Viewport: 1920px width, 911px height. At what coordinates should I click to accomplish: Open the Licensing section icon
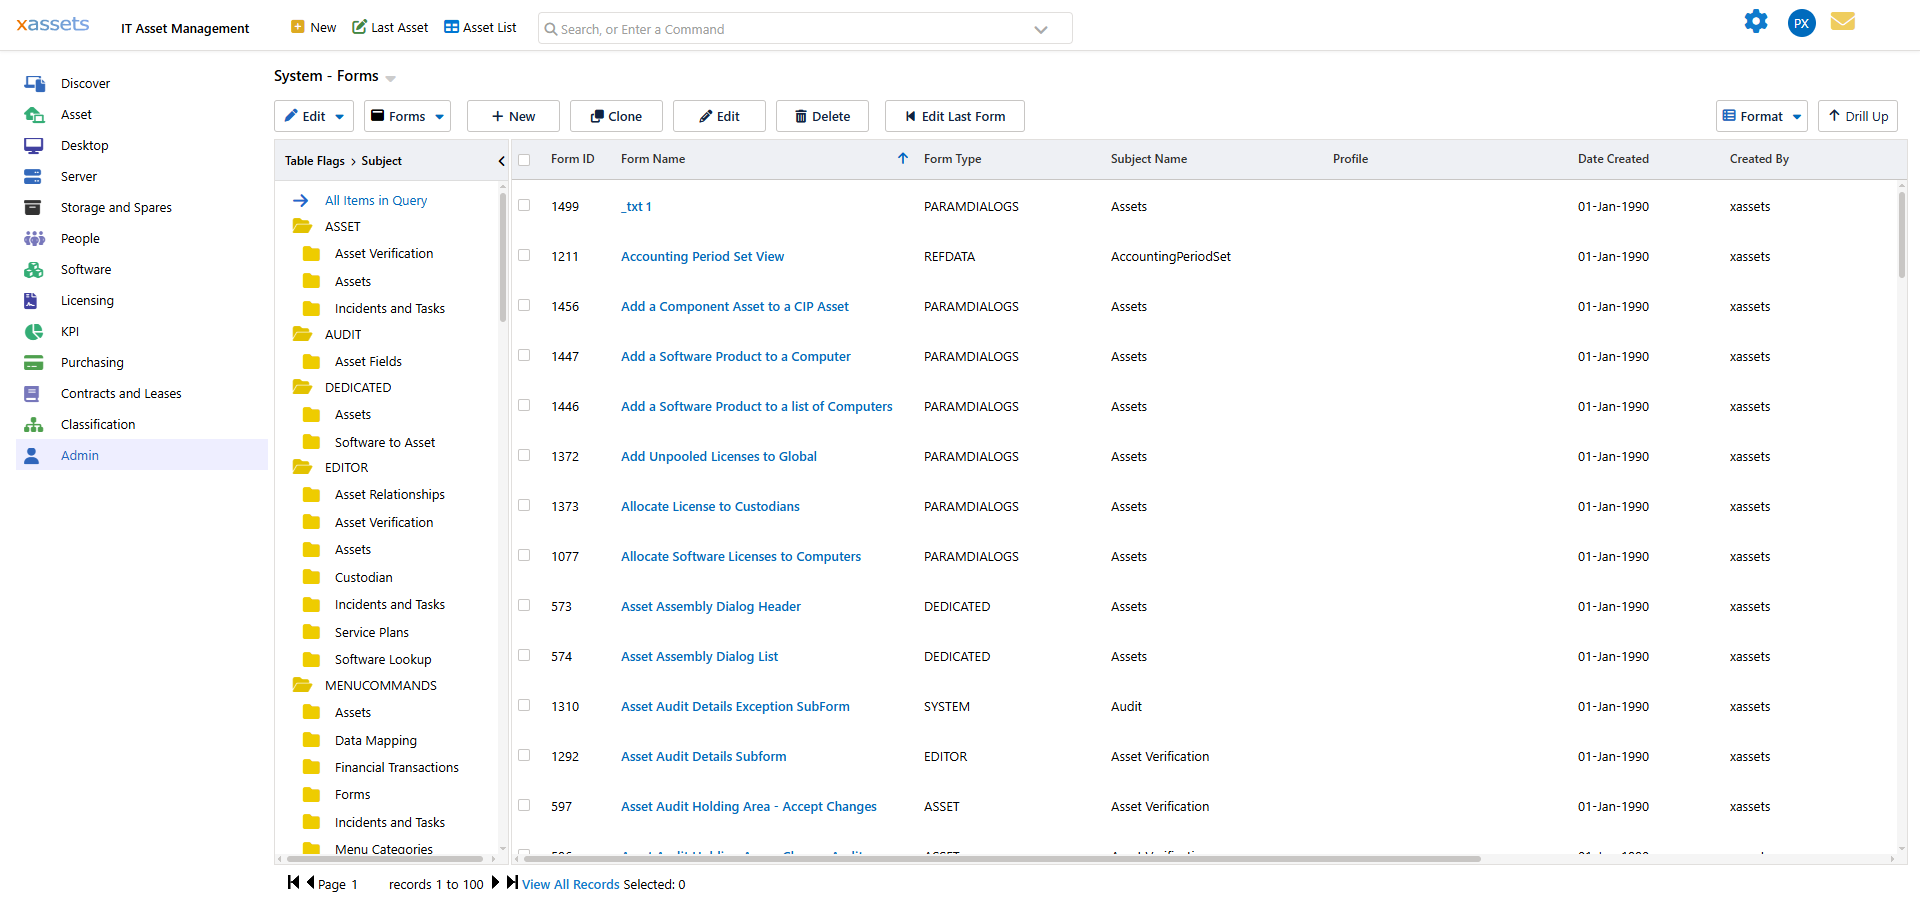[x=34, y=300]
